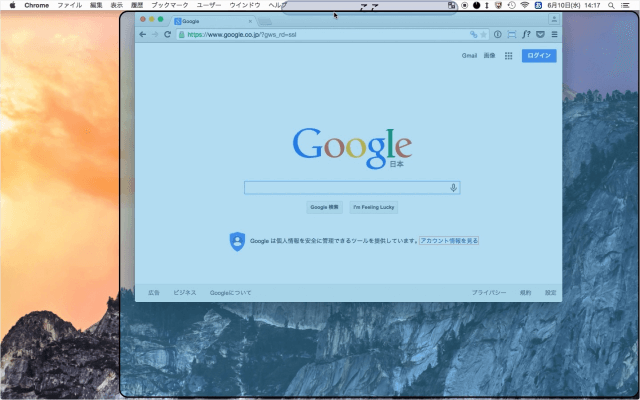640x400 pixels.
Task: Click the f? extension icon
Action: click(x=526, y=35)
